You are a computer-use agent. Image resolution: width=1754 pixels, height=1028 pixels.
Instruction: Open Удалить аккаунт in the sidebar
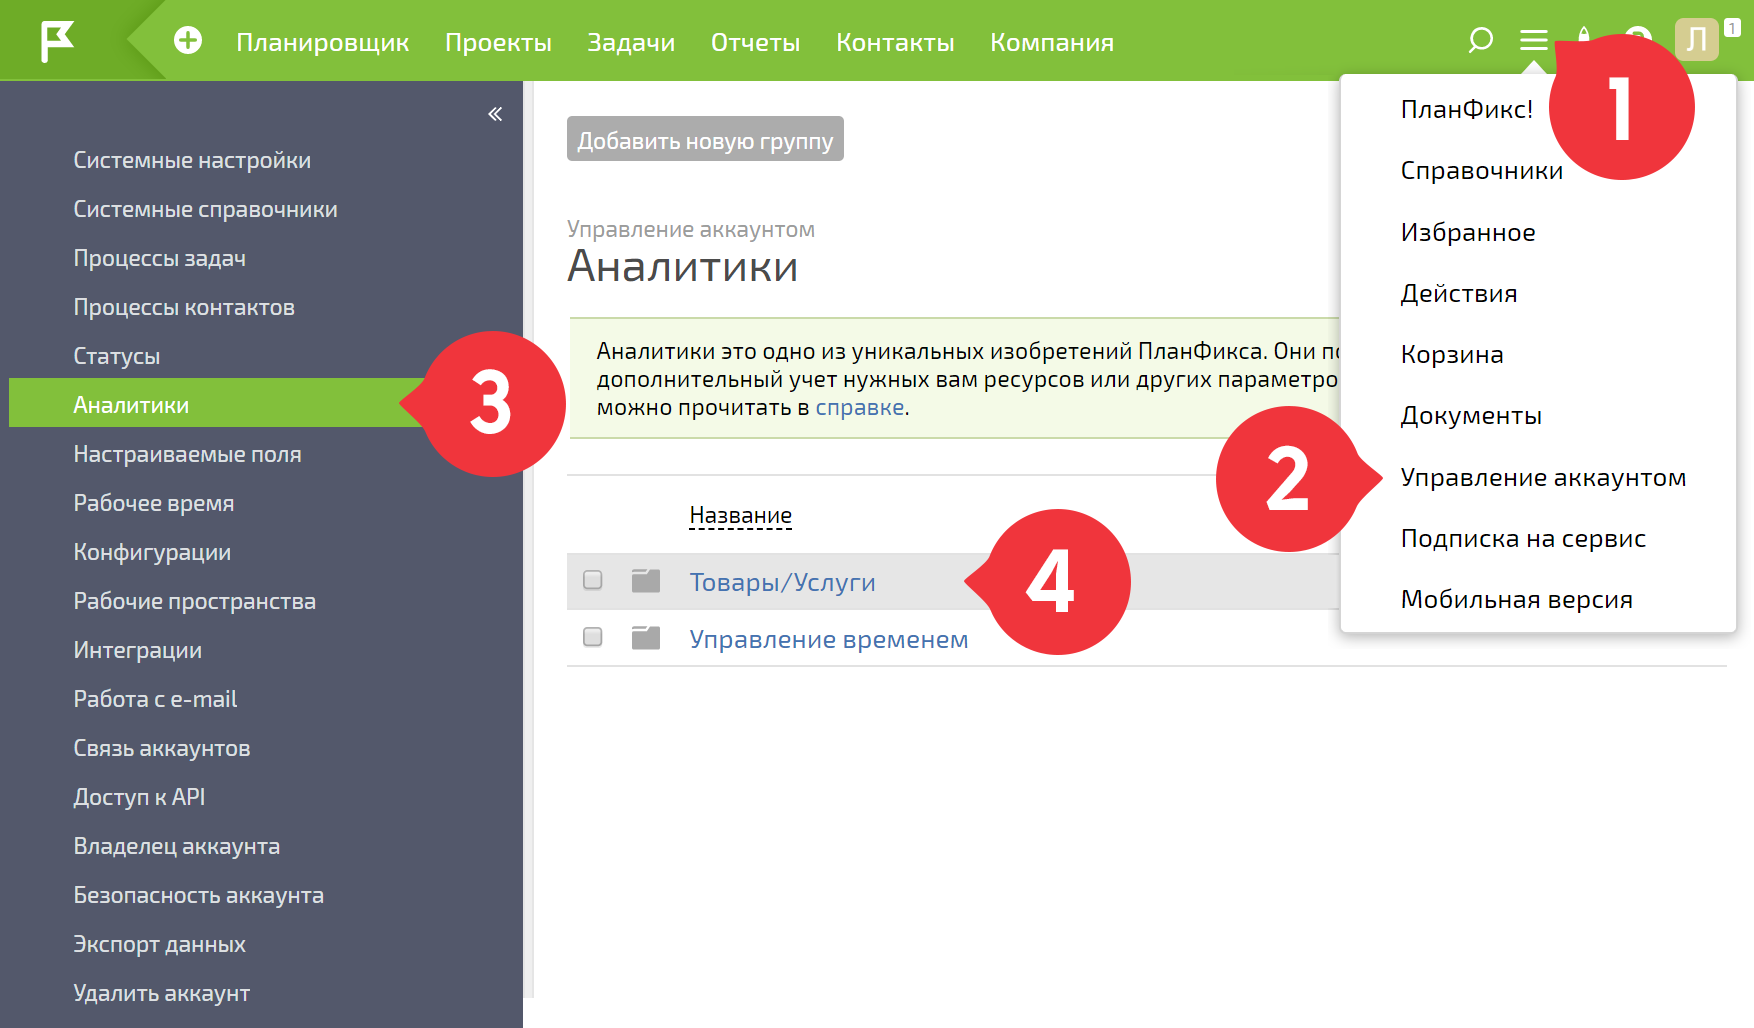pos(161,993)
